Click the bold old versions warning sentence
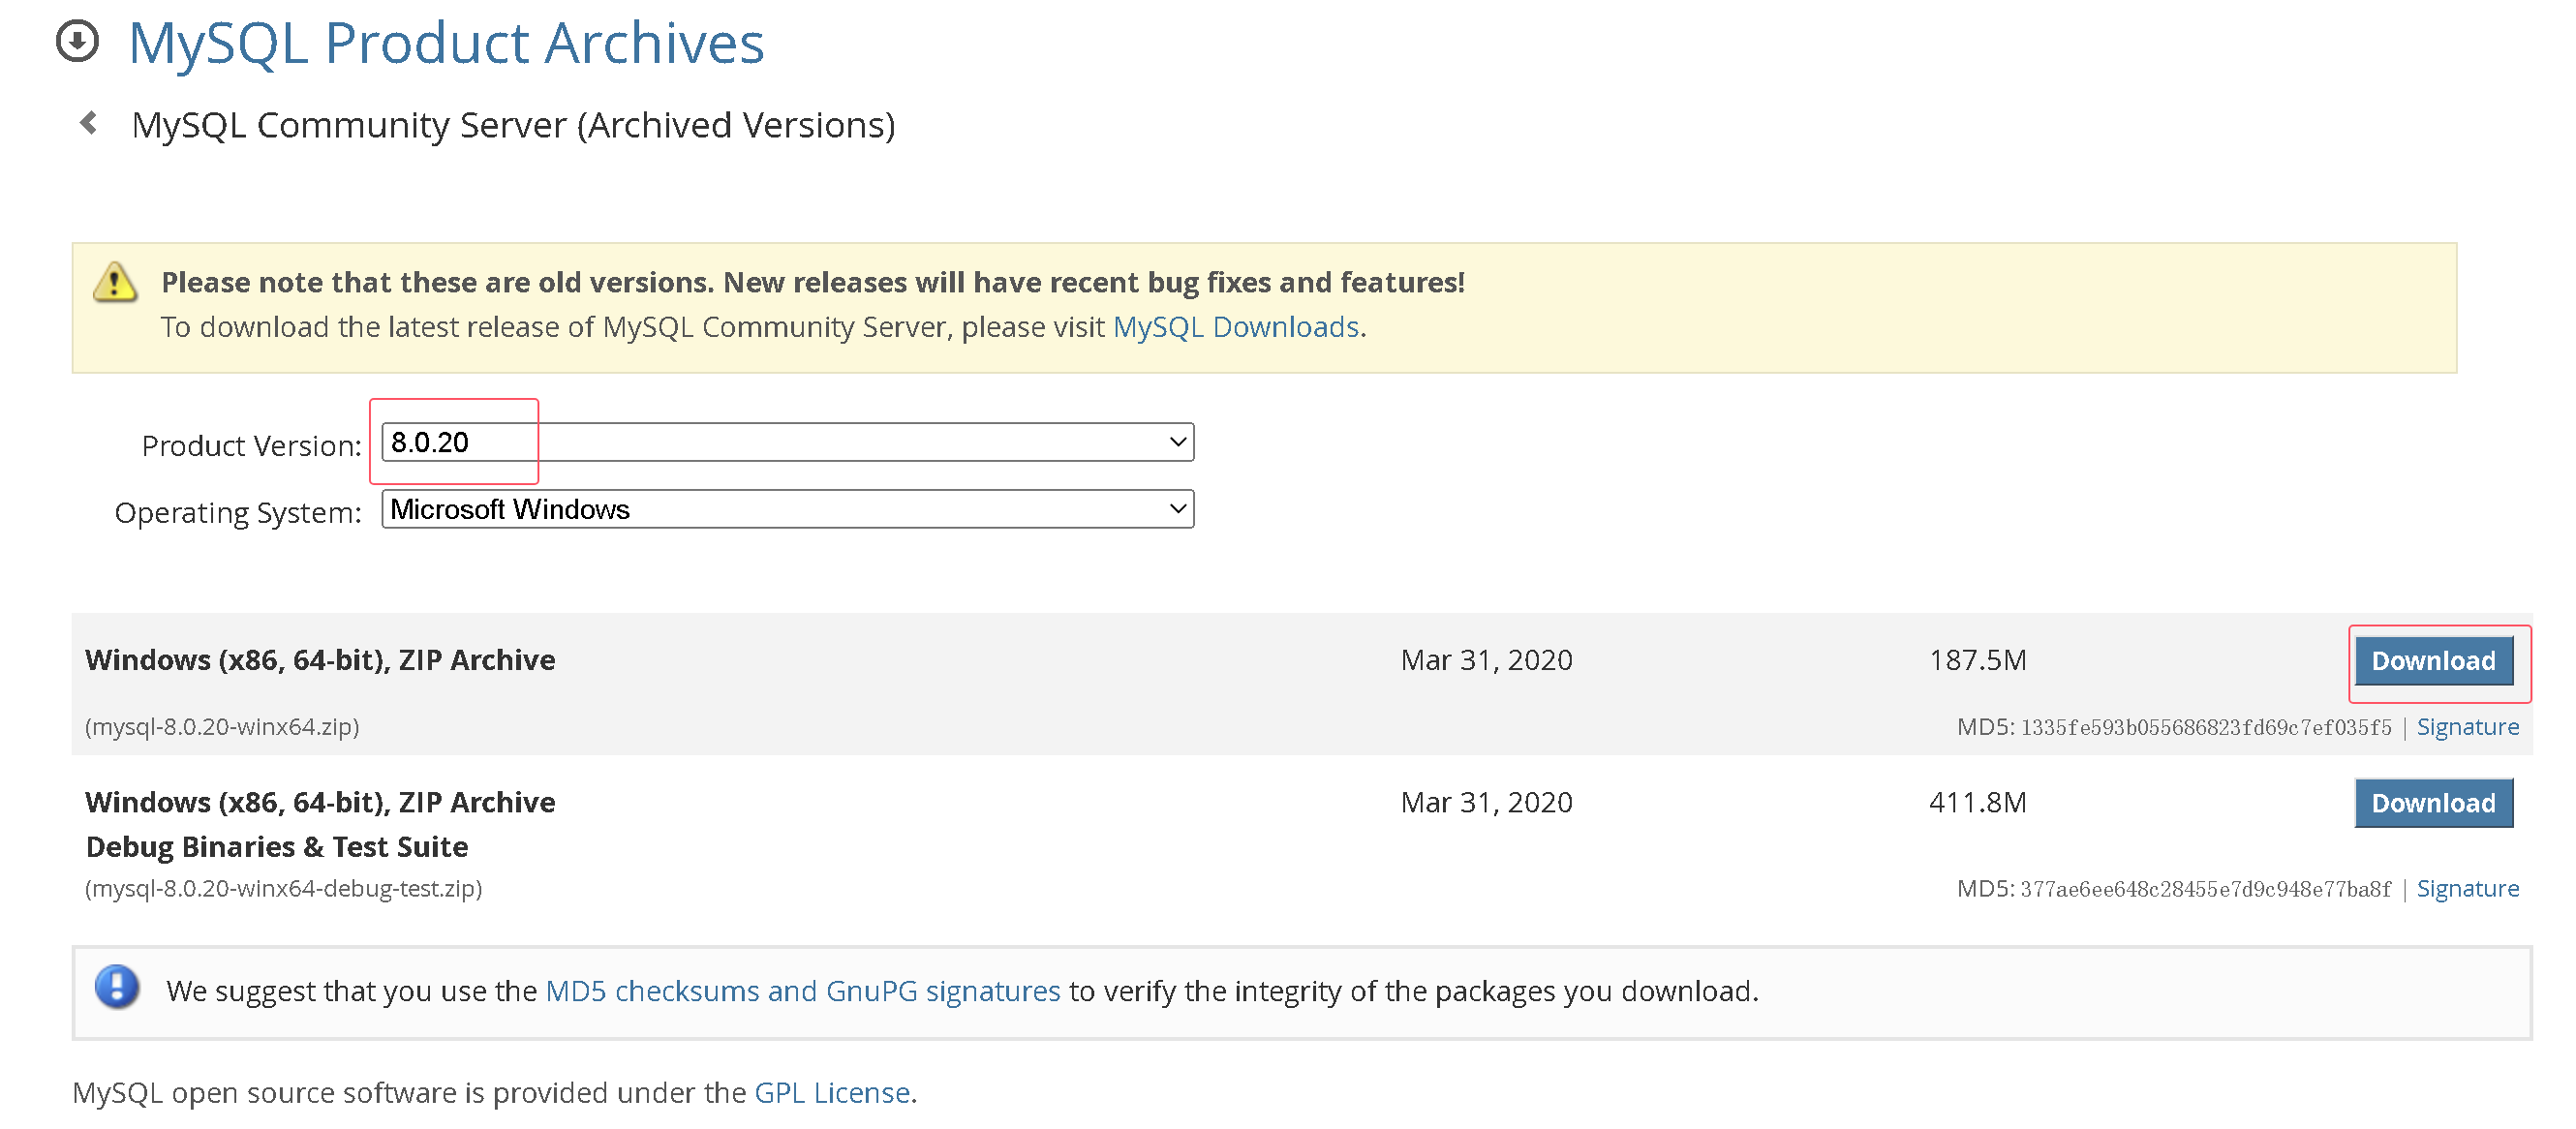The height and width of the screenshot is (1129, 2576). click(x=813, y=283)
